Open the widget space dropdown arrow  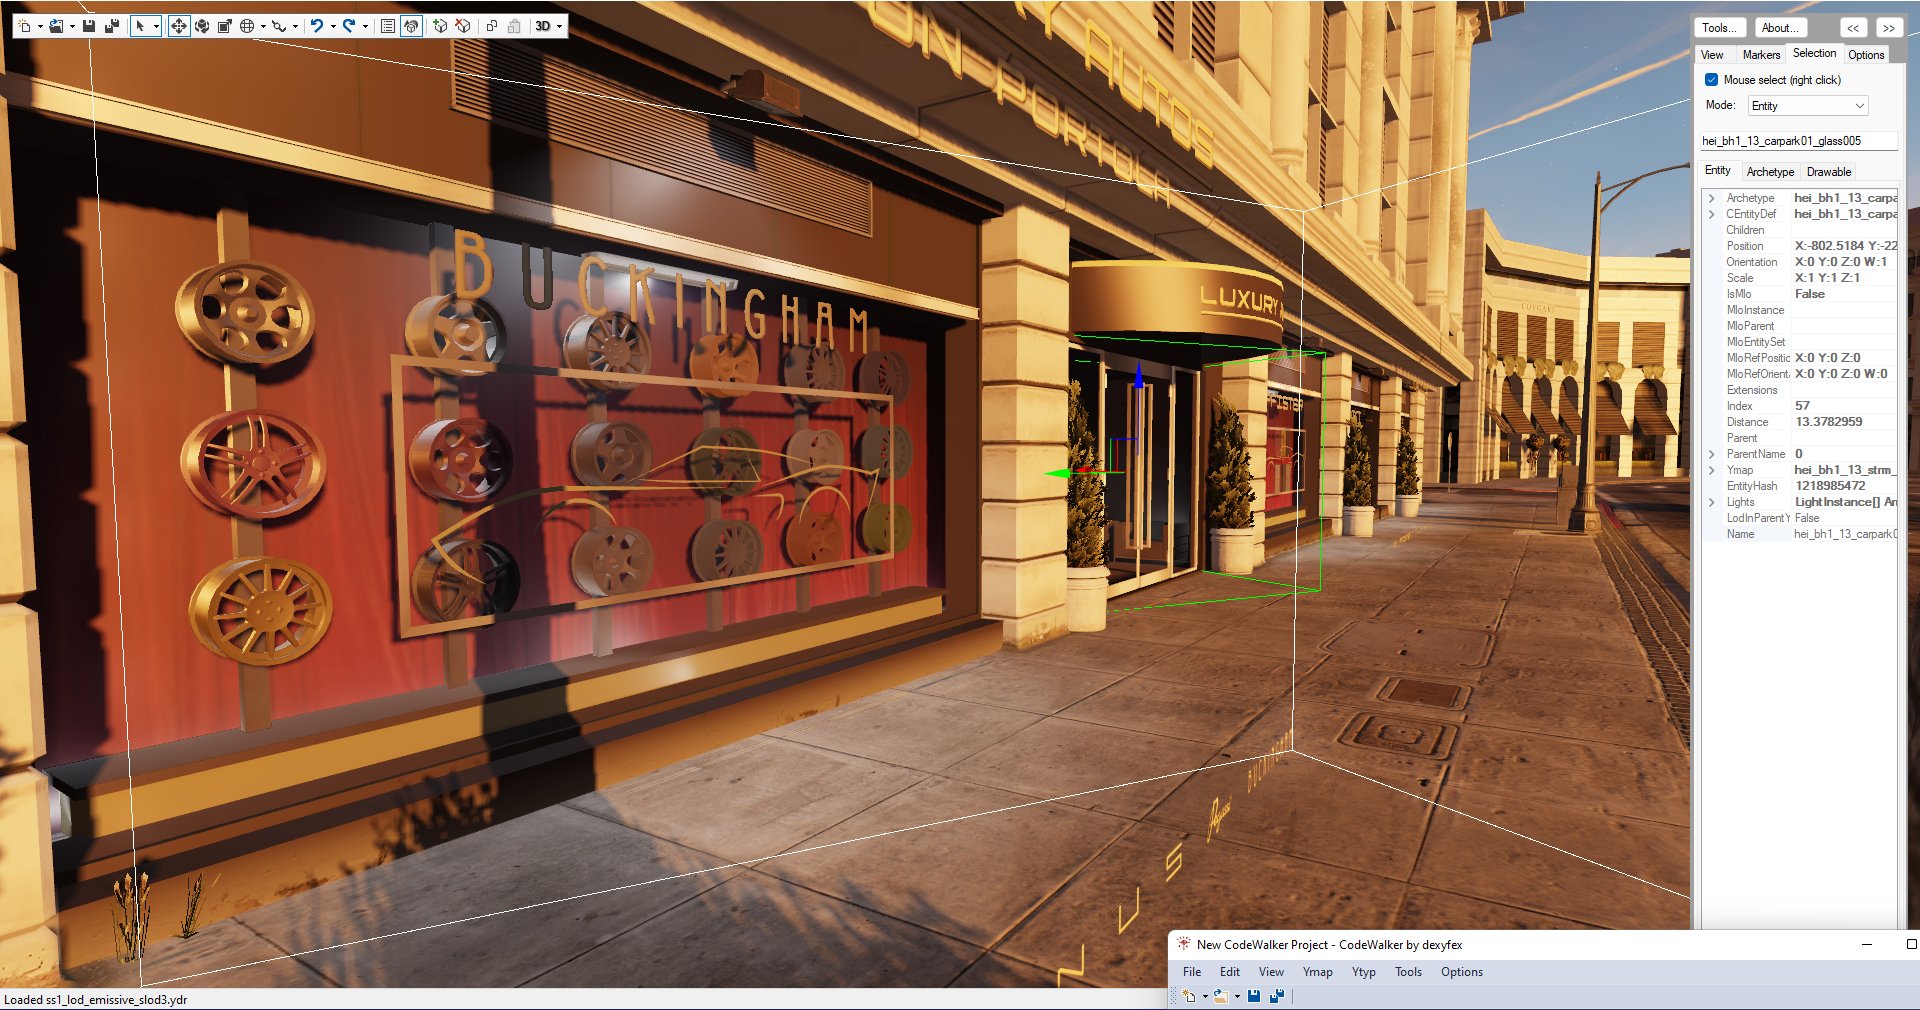click(263, 27)
